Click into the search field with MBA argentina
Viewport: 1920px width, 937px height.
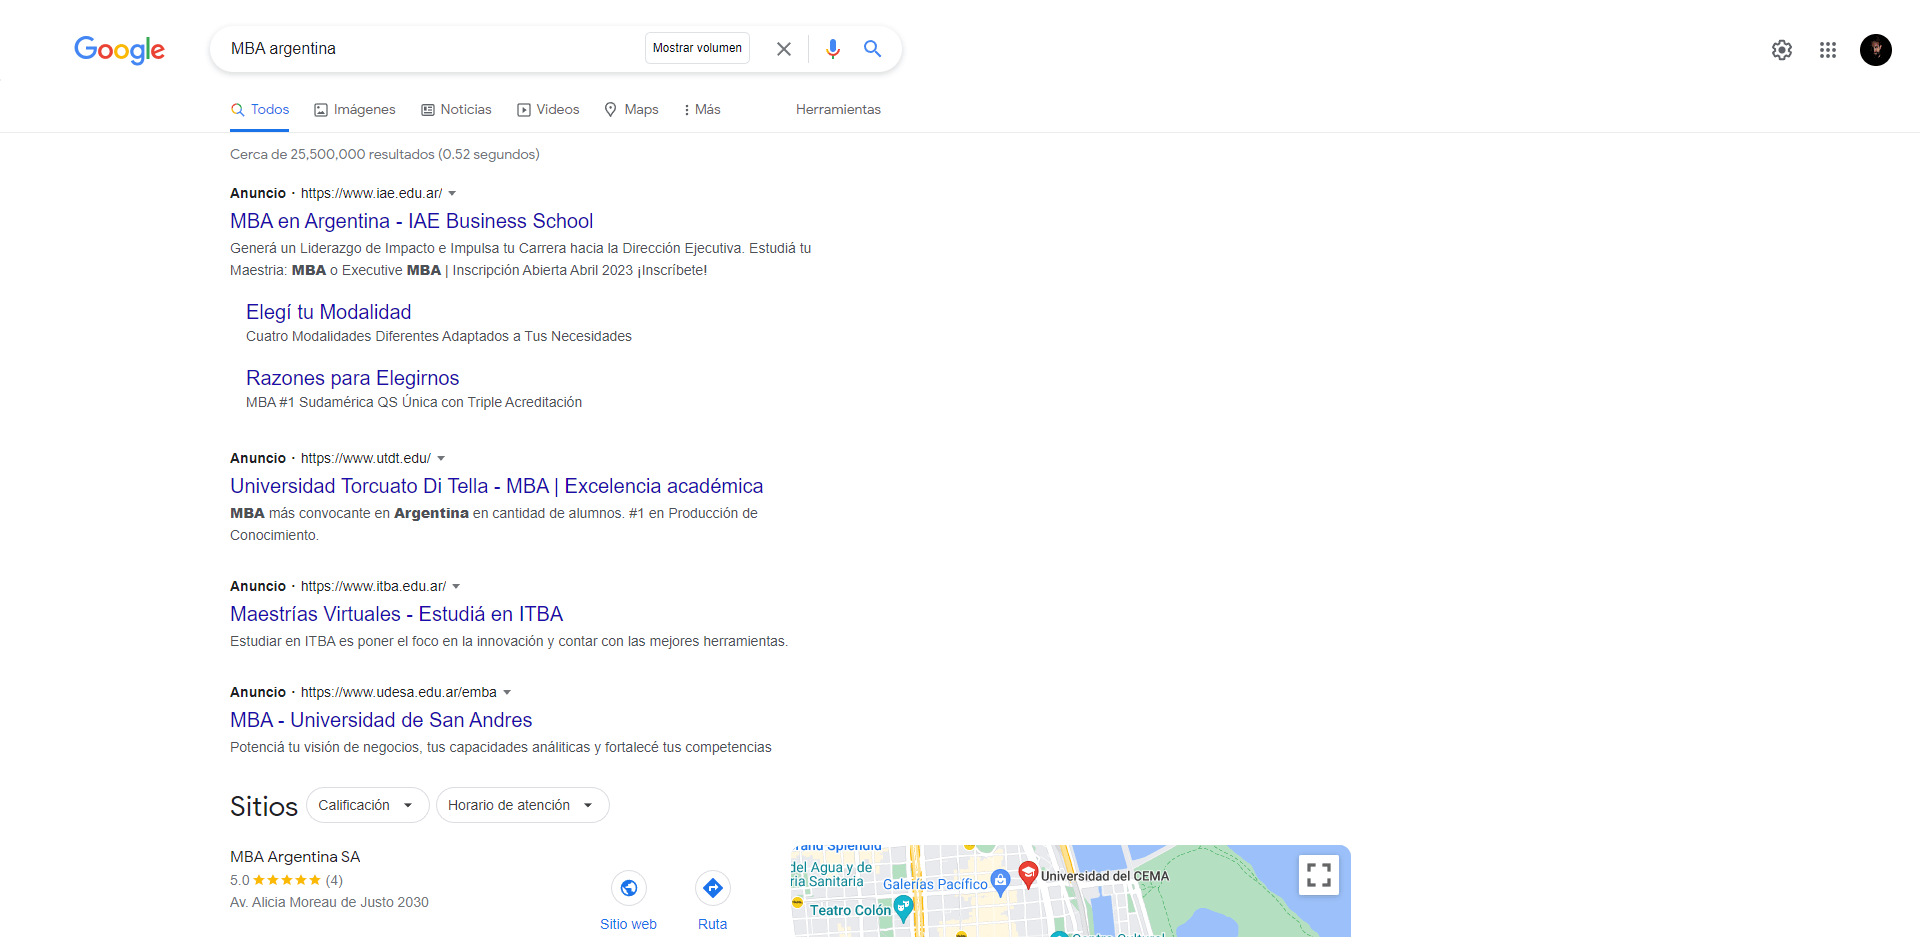[x=430, y=49]
